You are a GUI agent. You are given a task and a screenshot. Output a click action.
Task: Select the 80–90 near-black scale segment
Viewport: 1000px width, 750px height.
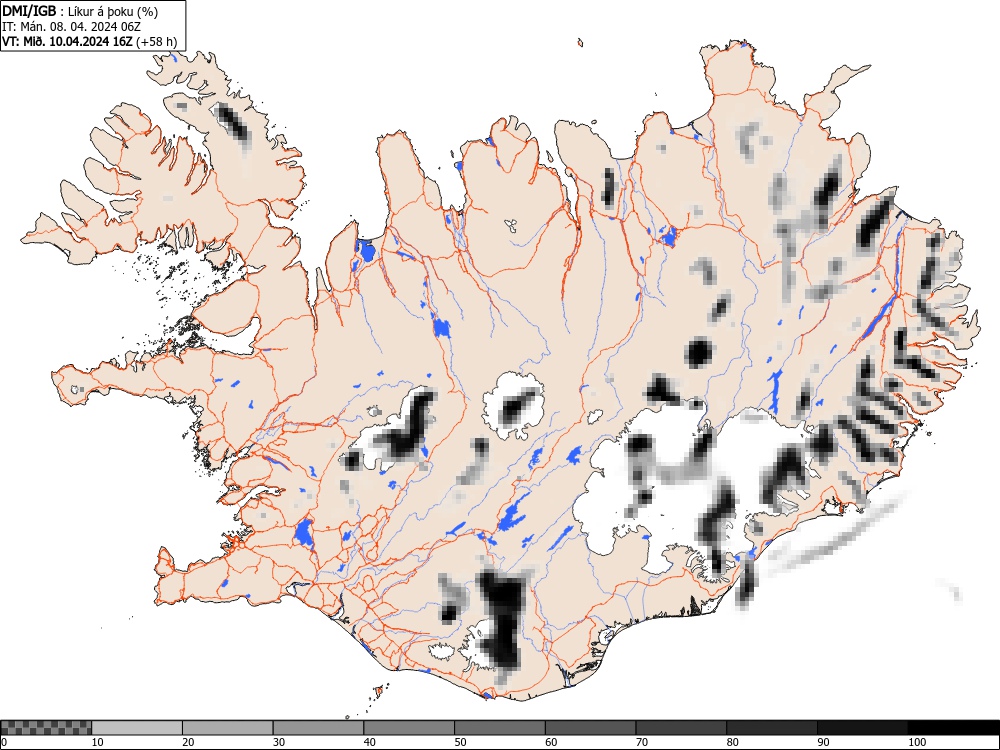[772, 728]
